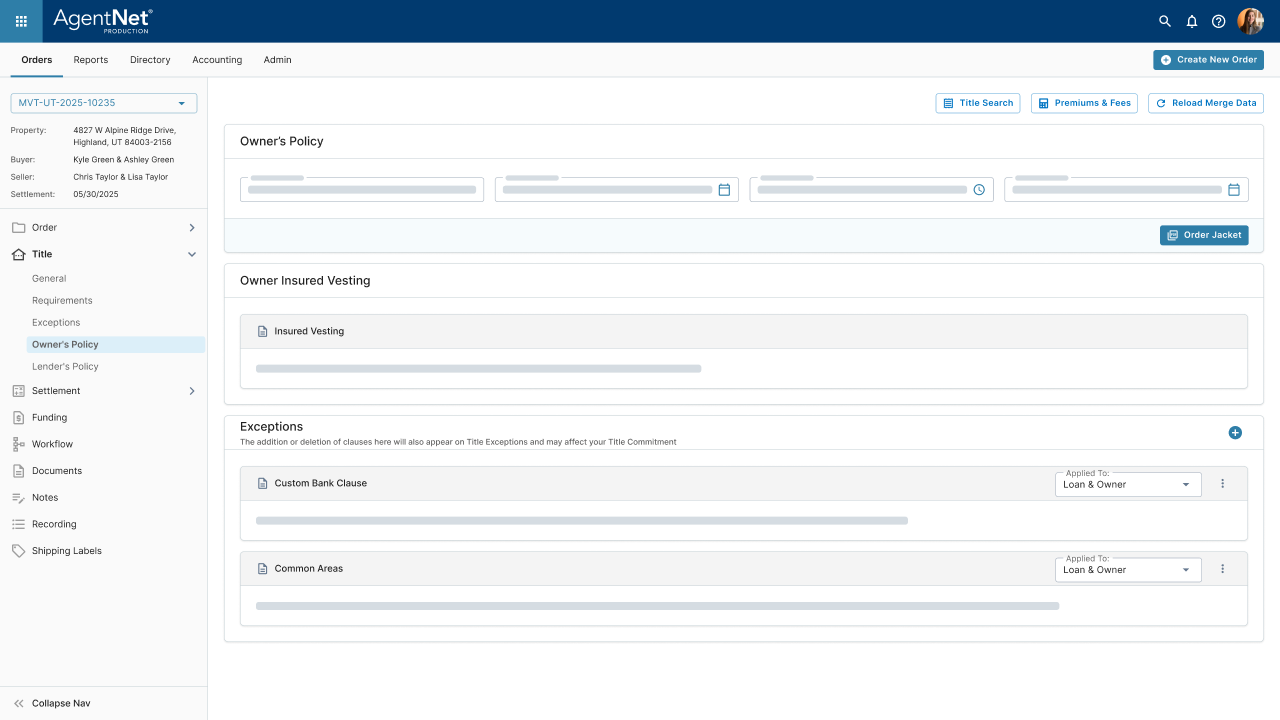Open the user profile avatar
Viewport: 1280px width, 720px height.
pyautogui.click(x=1251, y=21)
